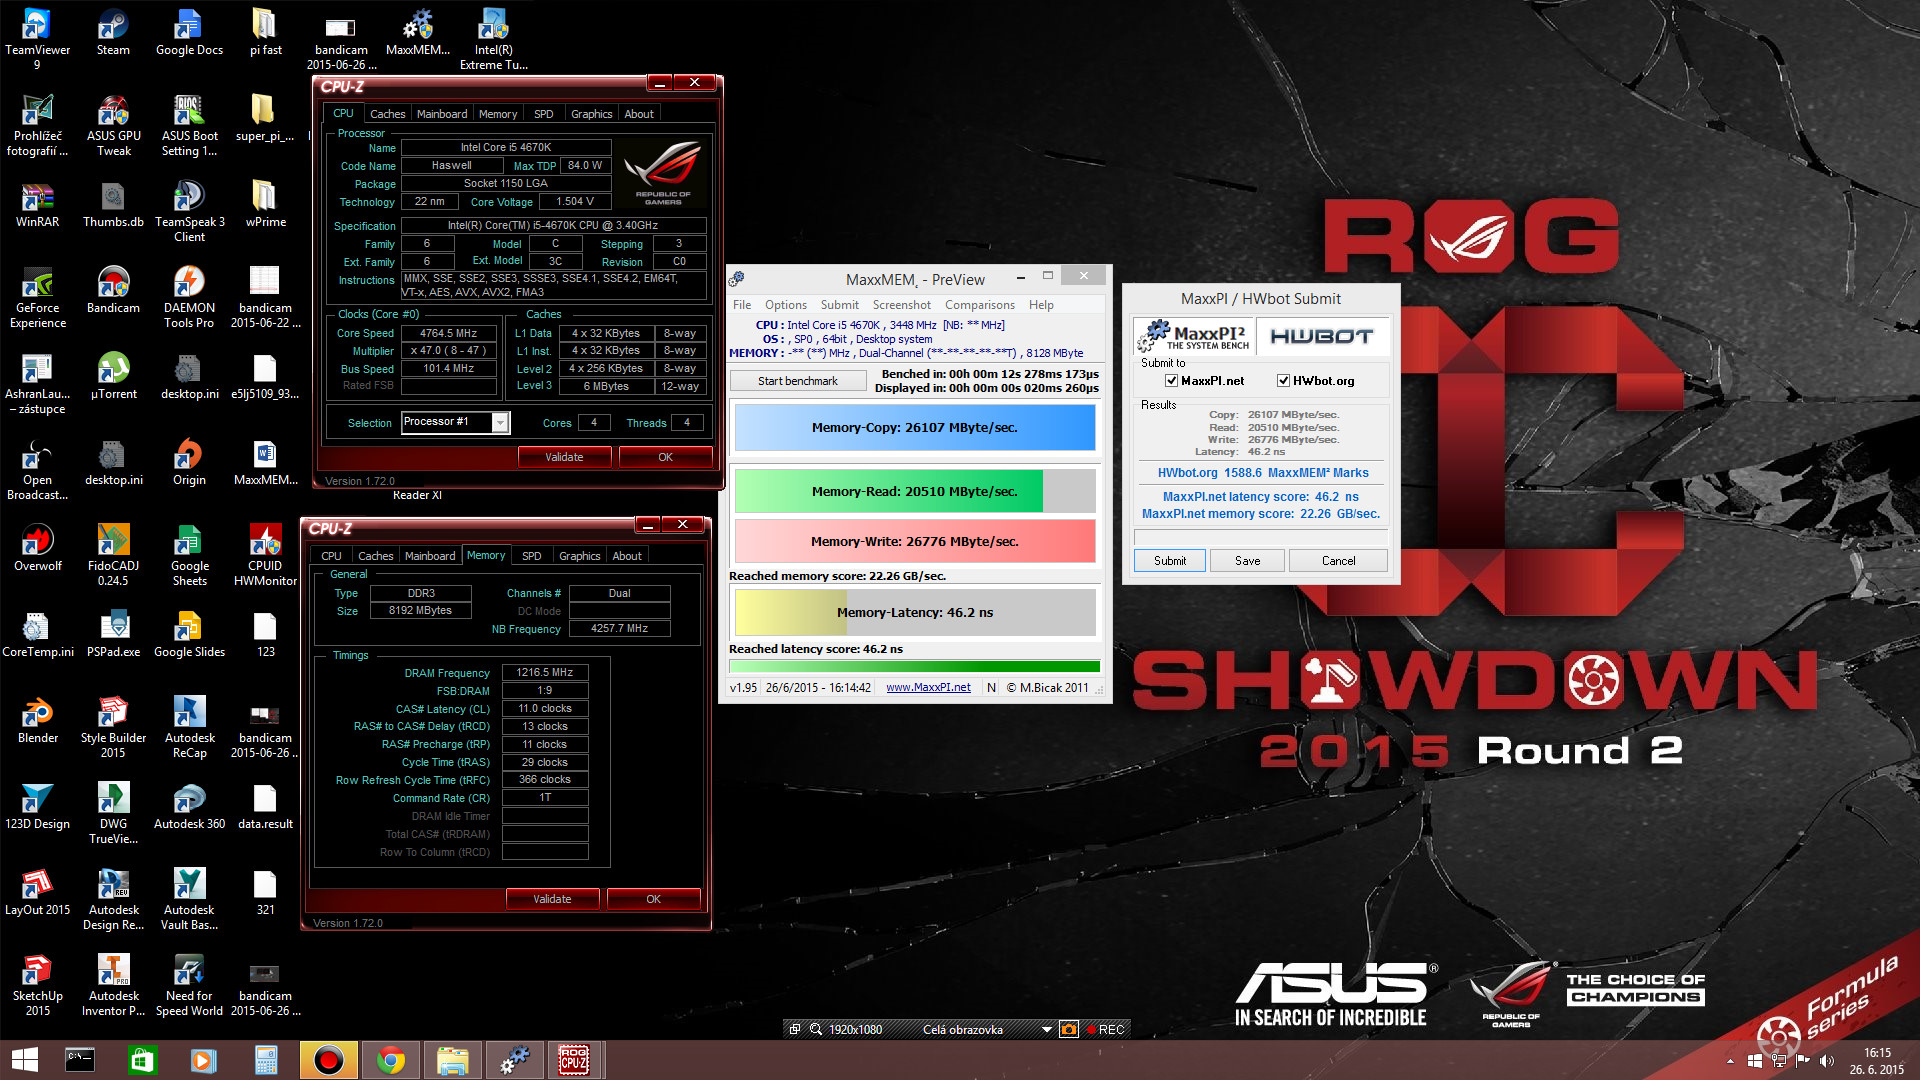This screenshot has height=1080, width=1920.
Task: Open the ROG CPU-Z taskbar icon
Action: tap(573, 1060)
